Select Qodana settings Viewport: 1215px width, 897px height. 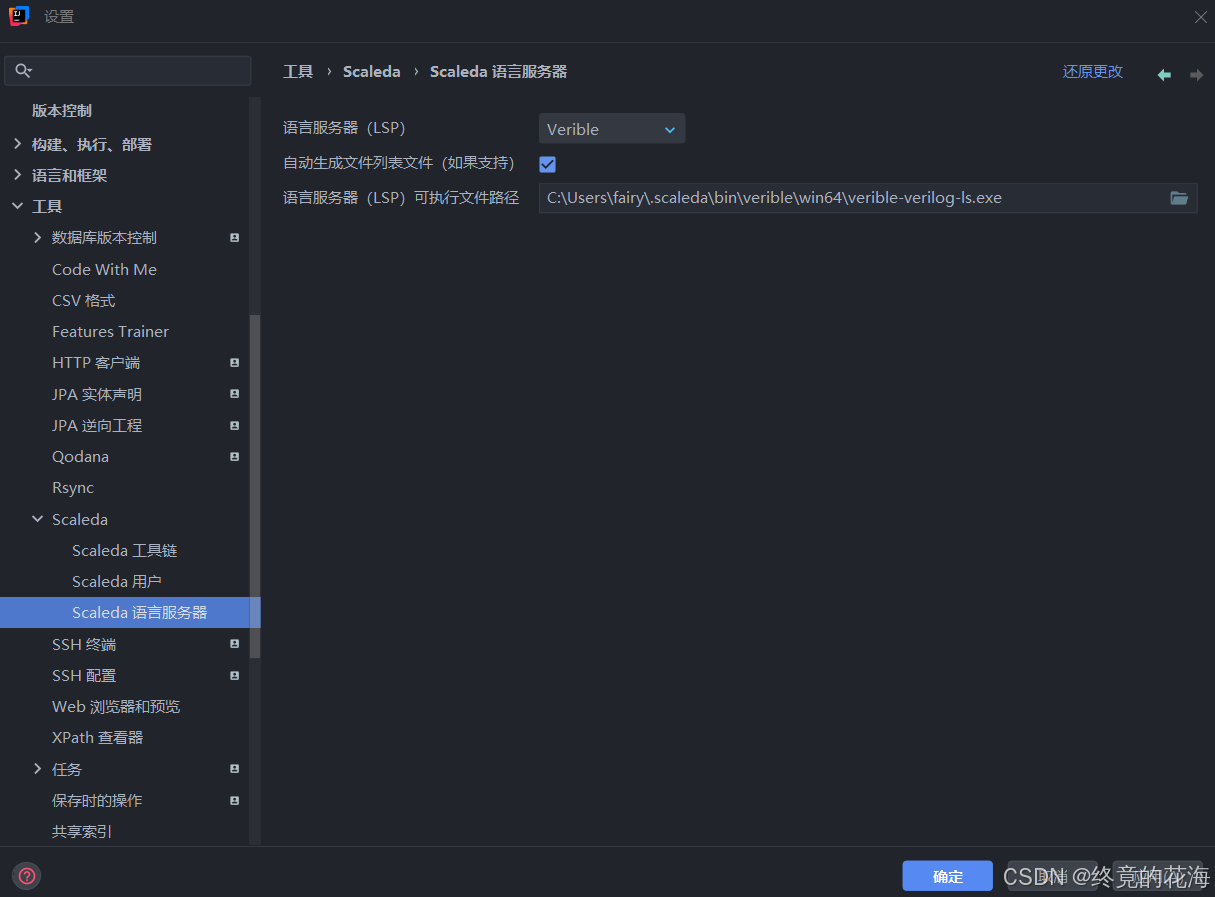tap(80, 456)
